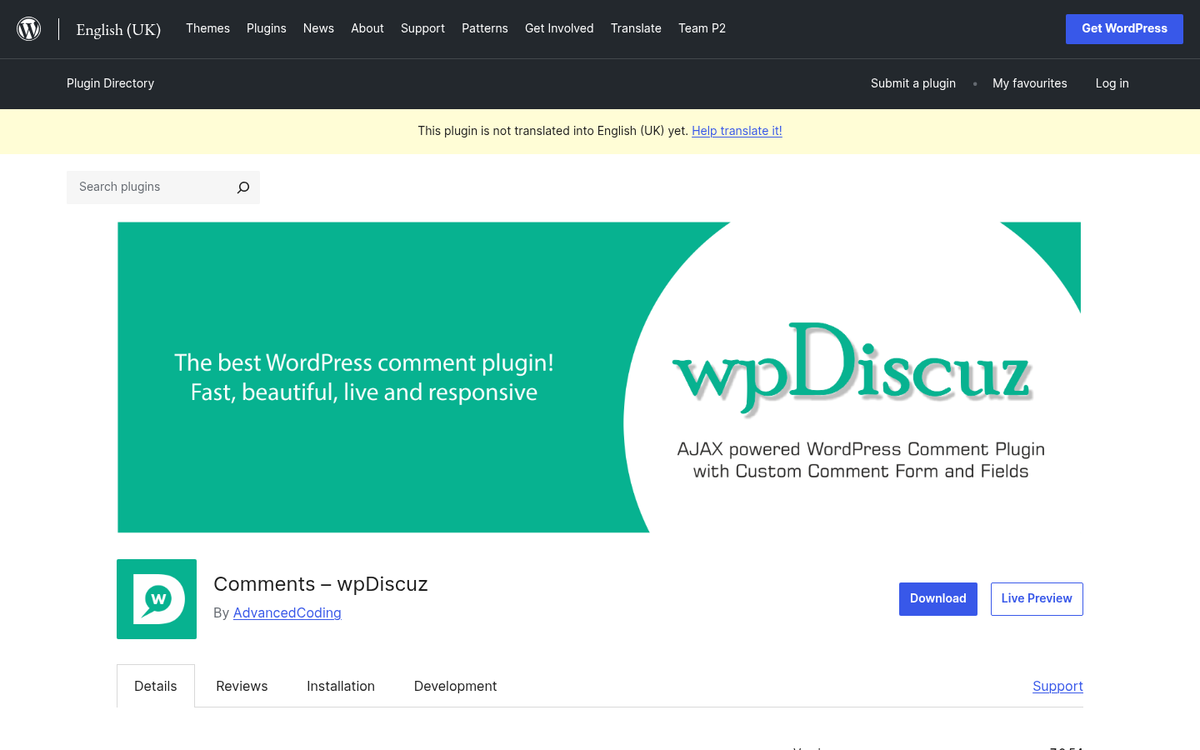This screenshot has height=750, width=1200.
Task: Click the Support link on the right
Action: pos(1057,686)
